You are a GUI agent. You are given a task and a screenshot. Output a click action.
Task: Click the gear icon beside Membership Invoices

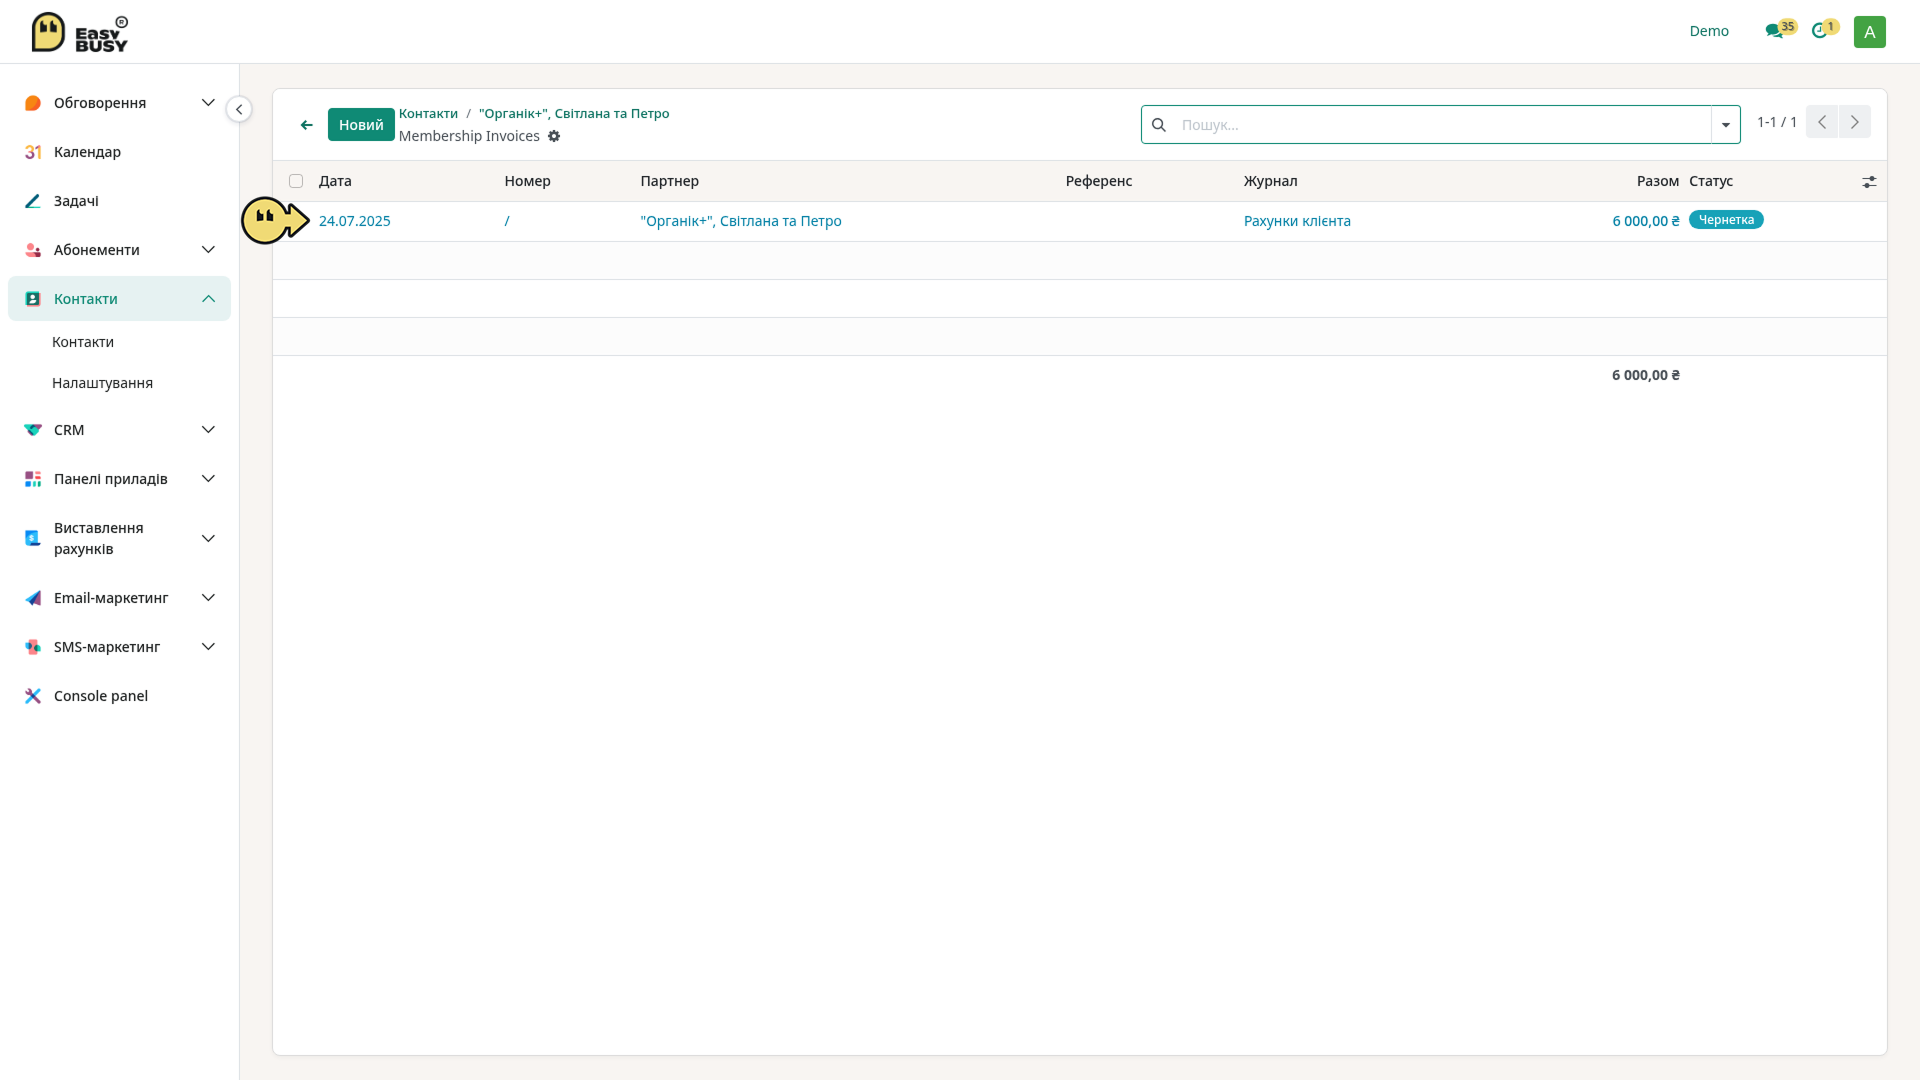554,136
